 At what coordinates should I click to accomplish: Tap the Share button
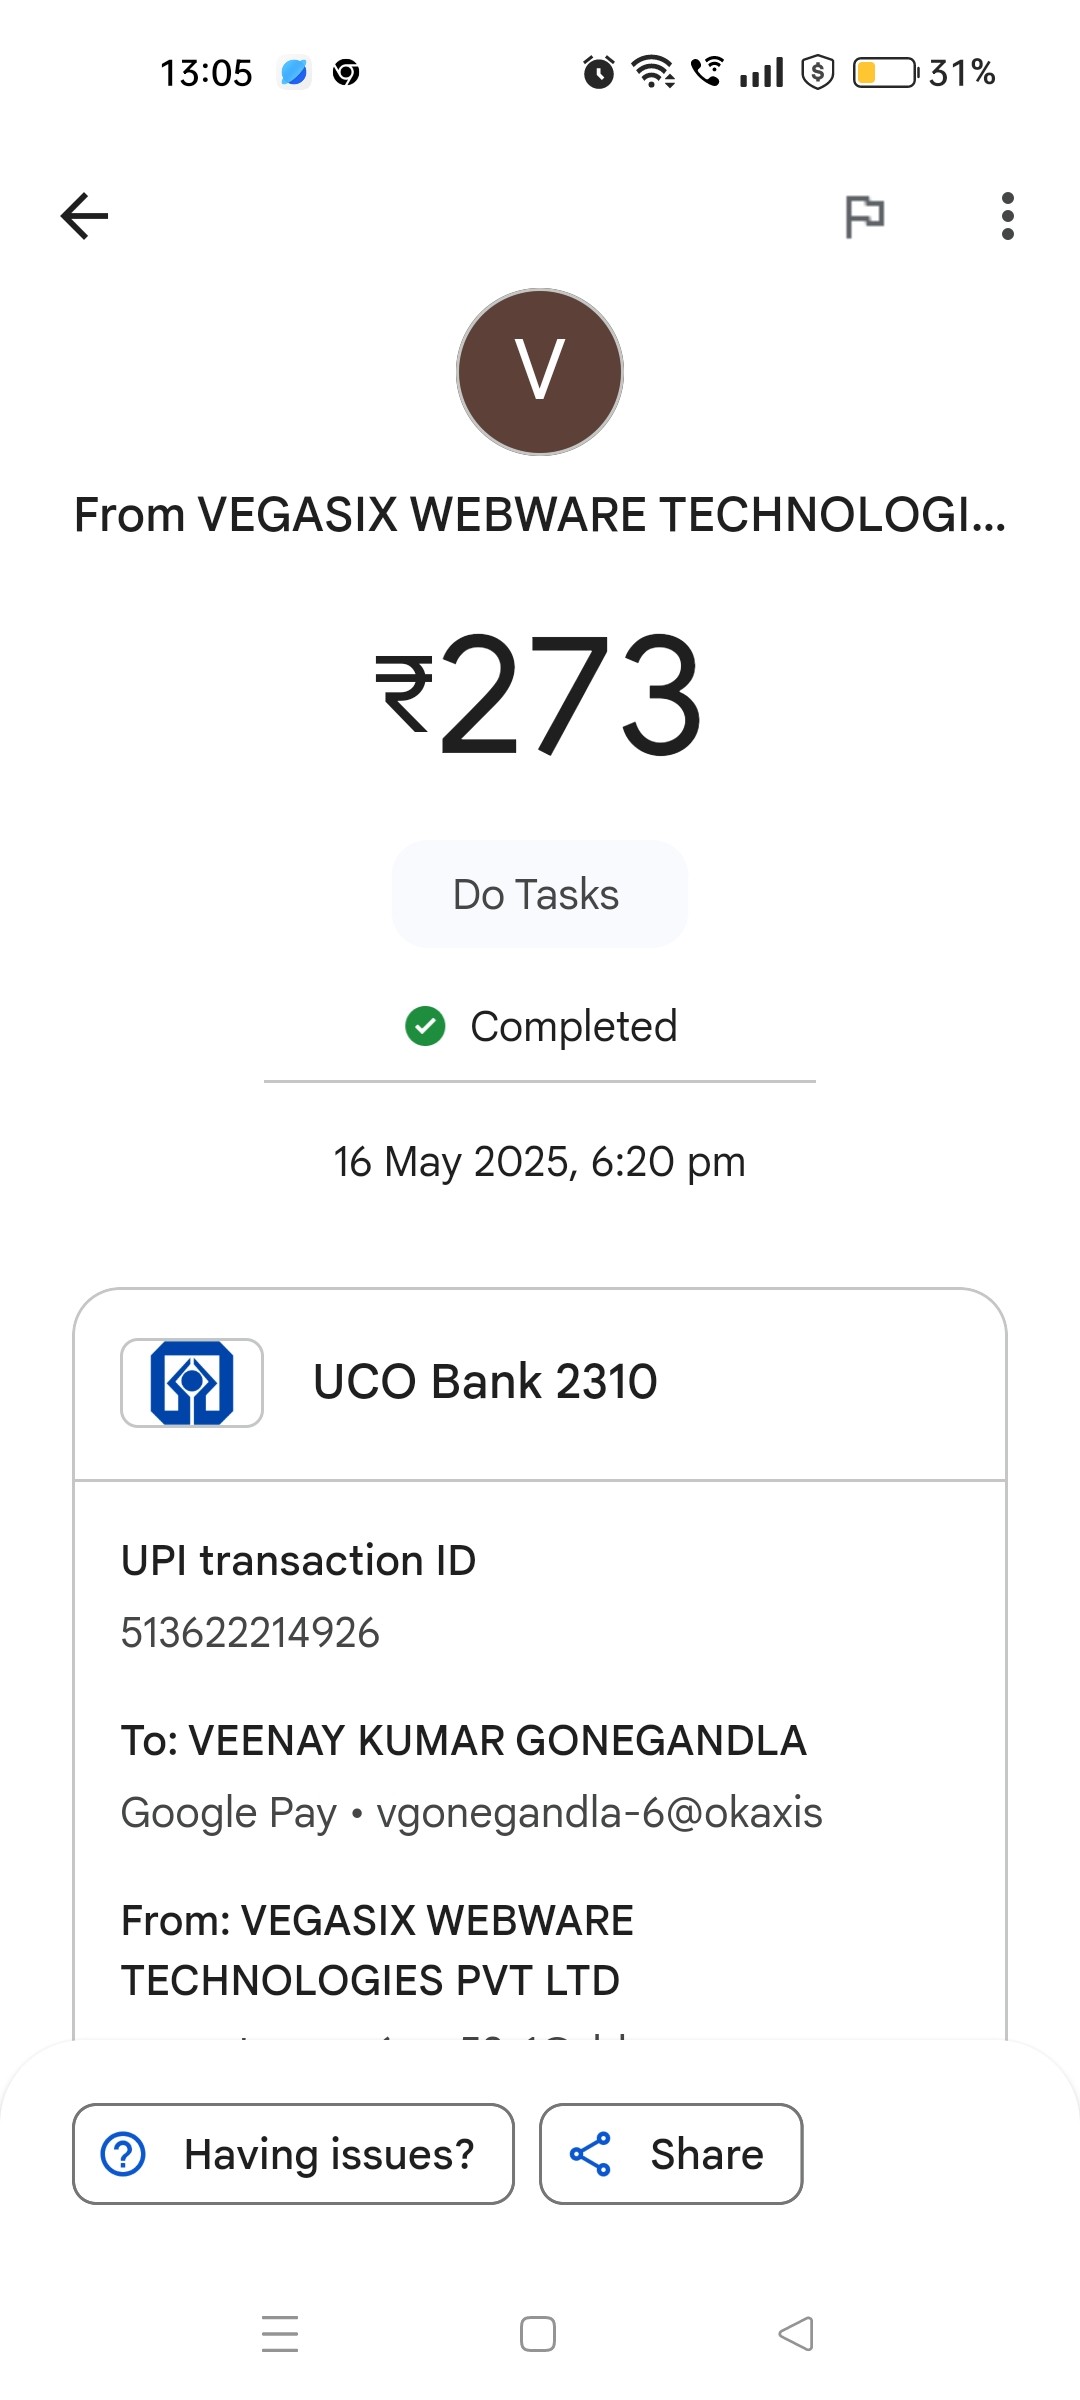click(671, 2154)
